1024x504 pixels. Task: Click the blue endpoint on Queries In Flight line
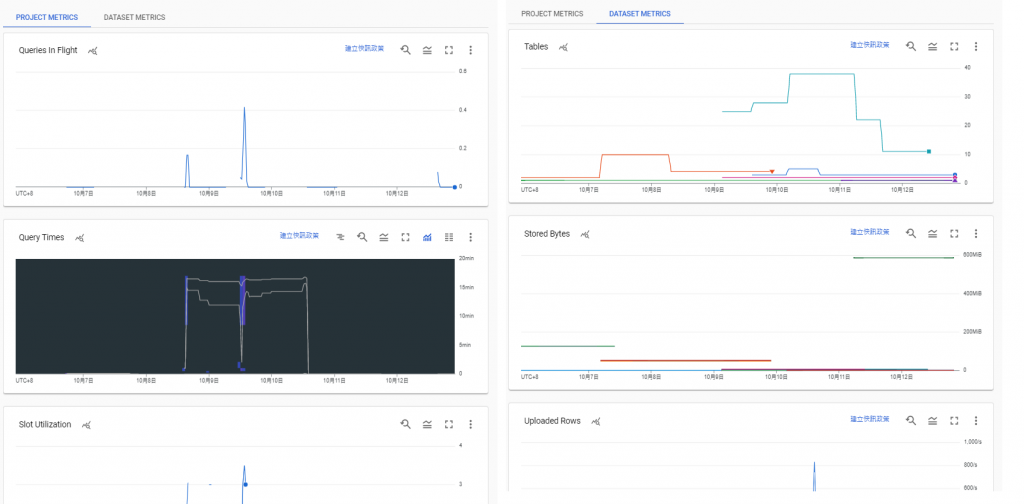click(x=455, y=187)
